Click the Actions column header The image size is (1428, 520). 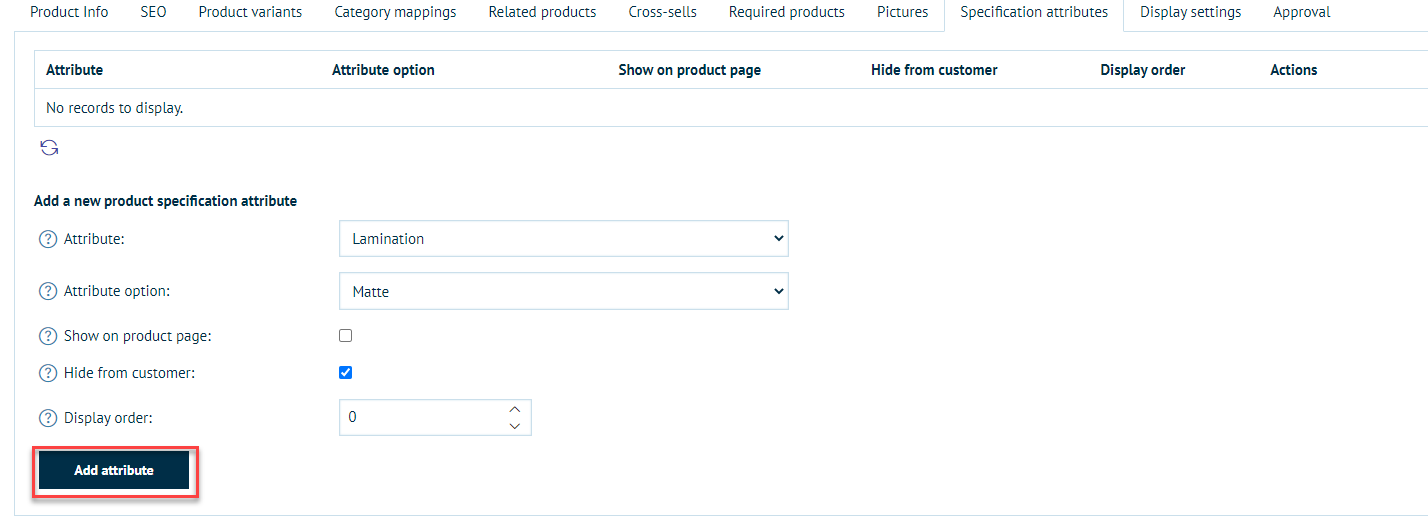click(1294, 70)
